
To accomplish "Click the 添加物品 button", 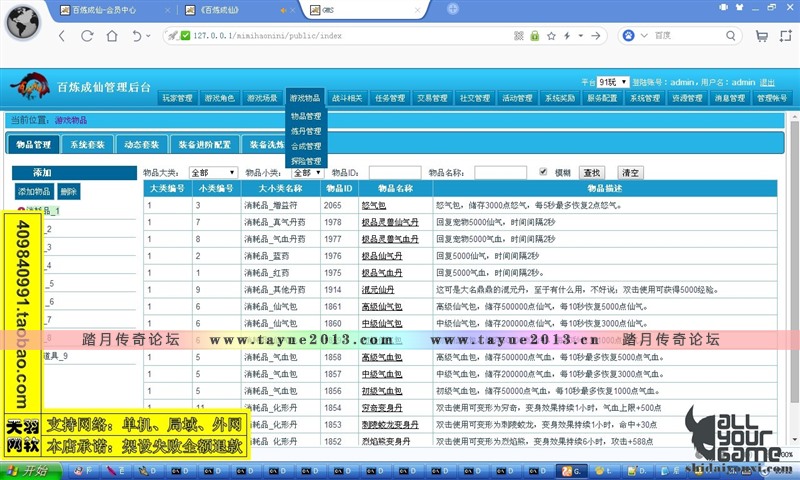I will point(33,191).
